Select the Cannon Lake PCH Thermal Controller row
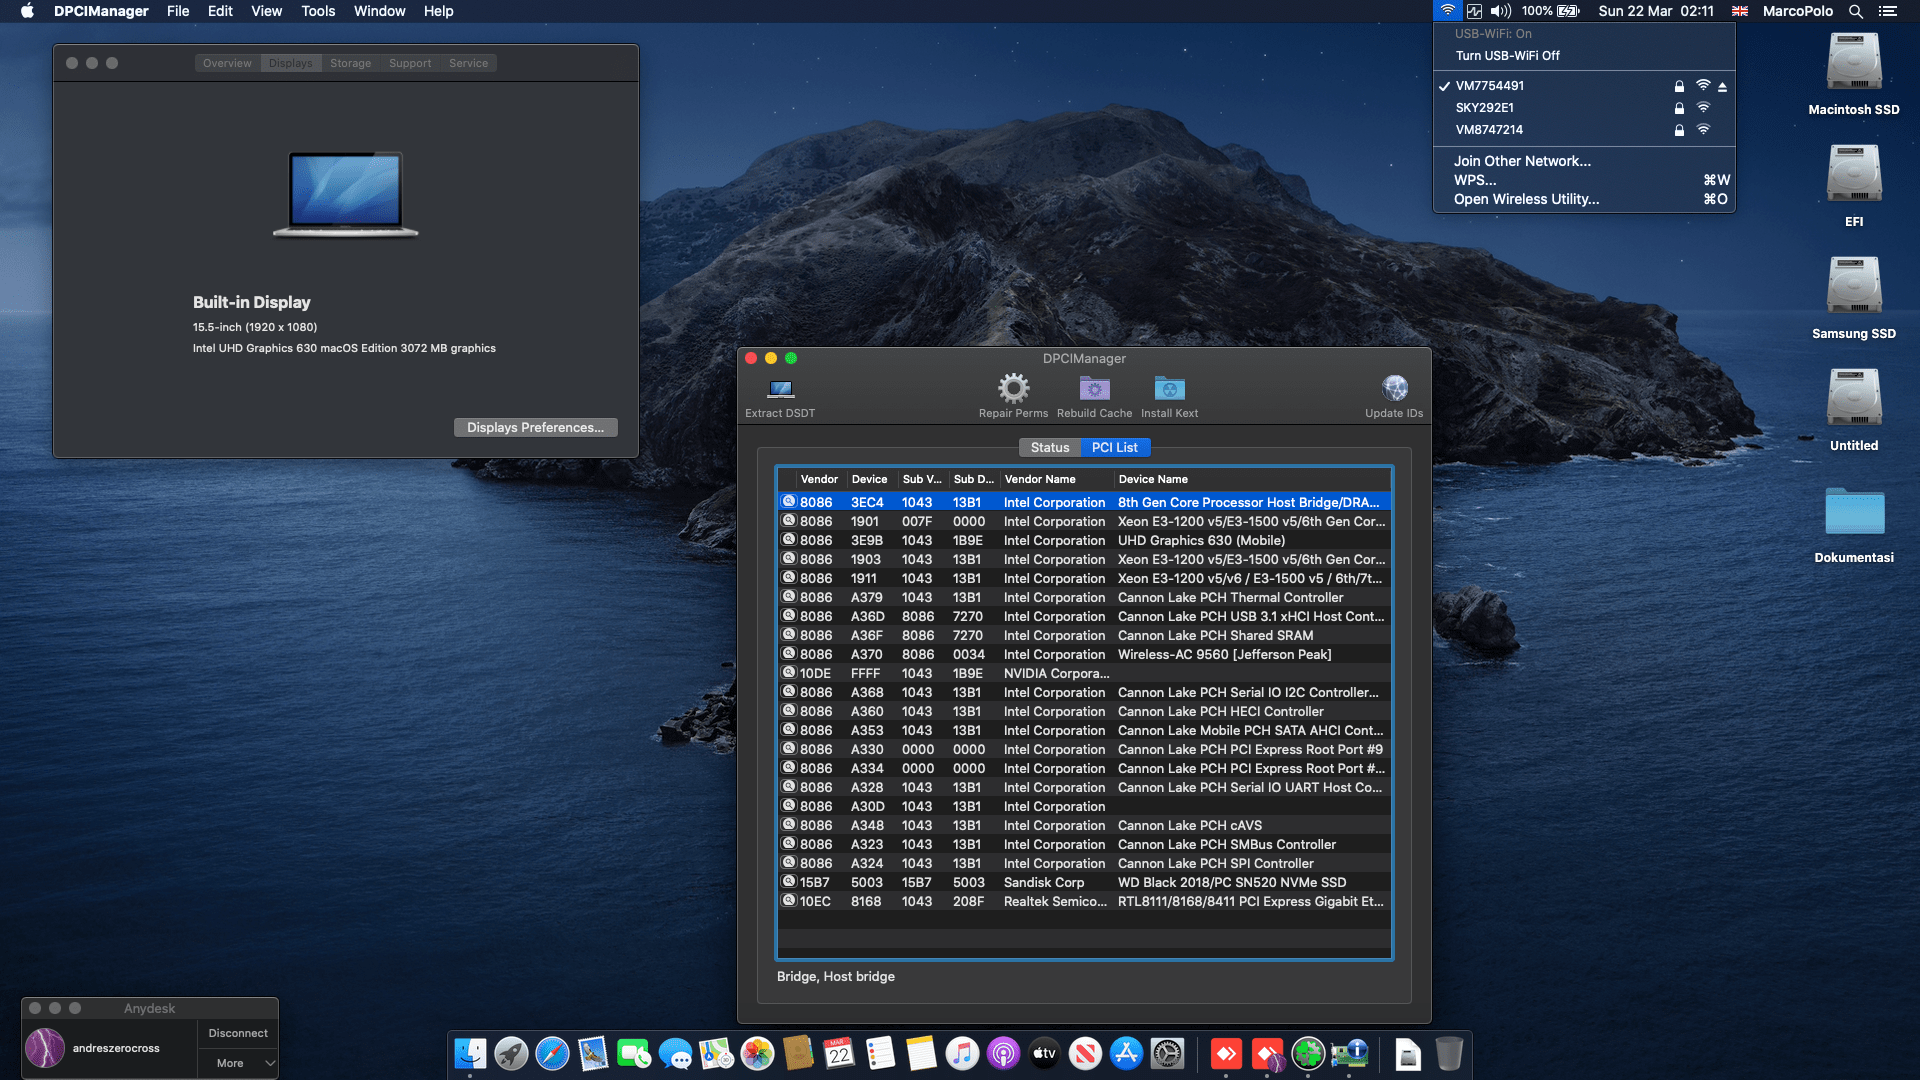 pos(1084,597)
